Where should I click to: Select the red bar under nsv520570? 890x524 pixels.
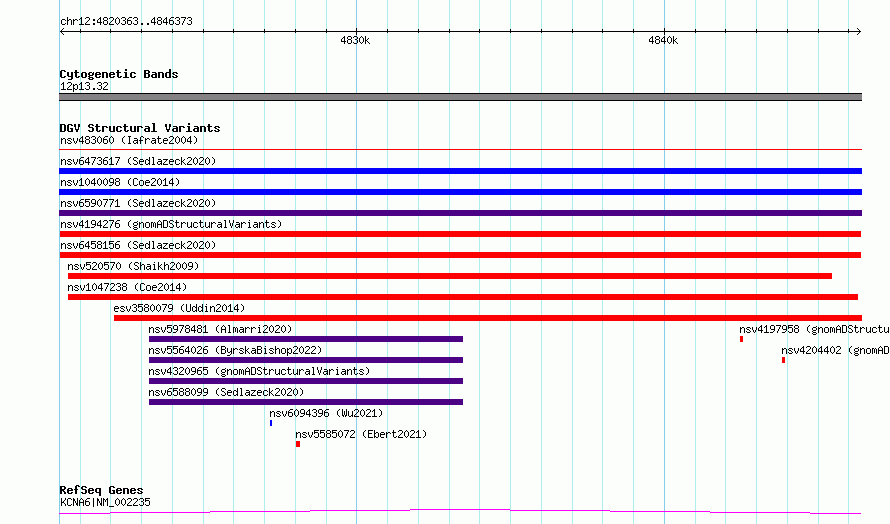[450, 276]
